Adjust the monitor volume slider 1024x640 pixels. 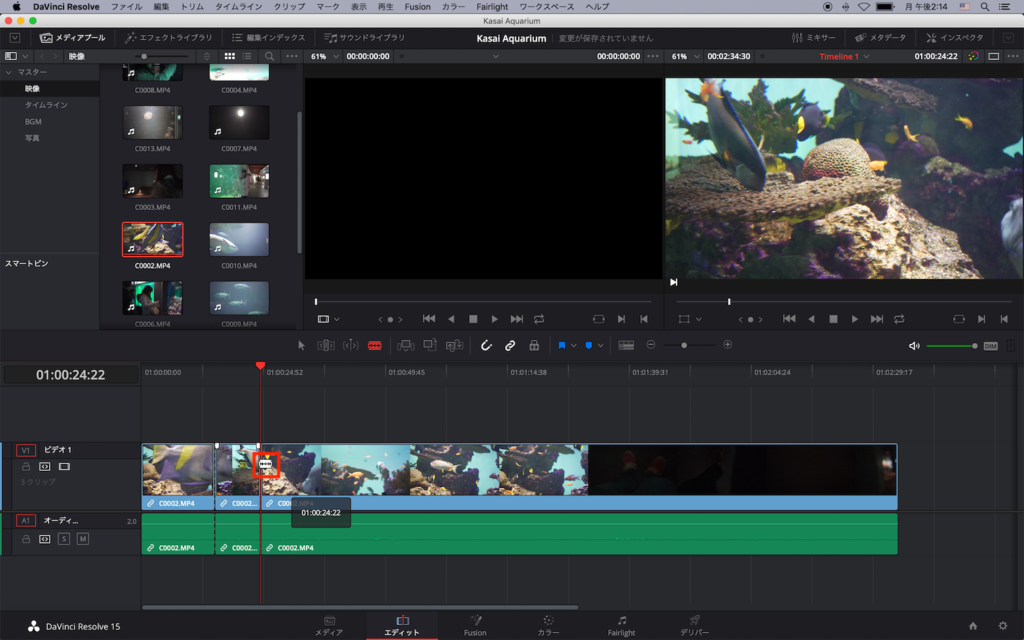(950, 346)
